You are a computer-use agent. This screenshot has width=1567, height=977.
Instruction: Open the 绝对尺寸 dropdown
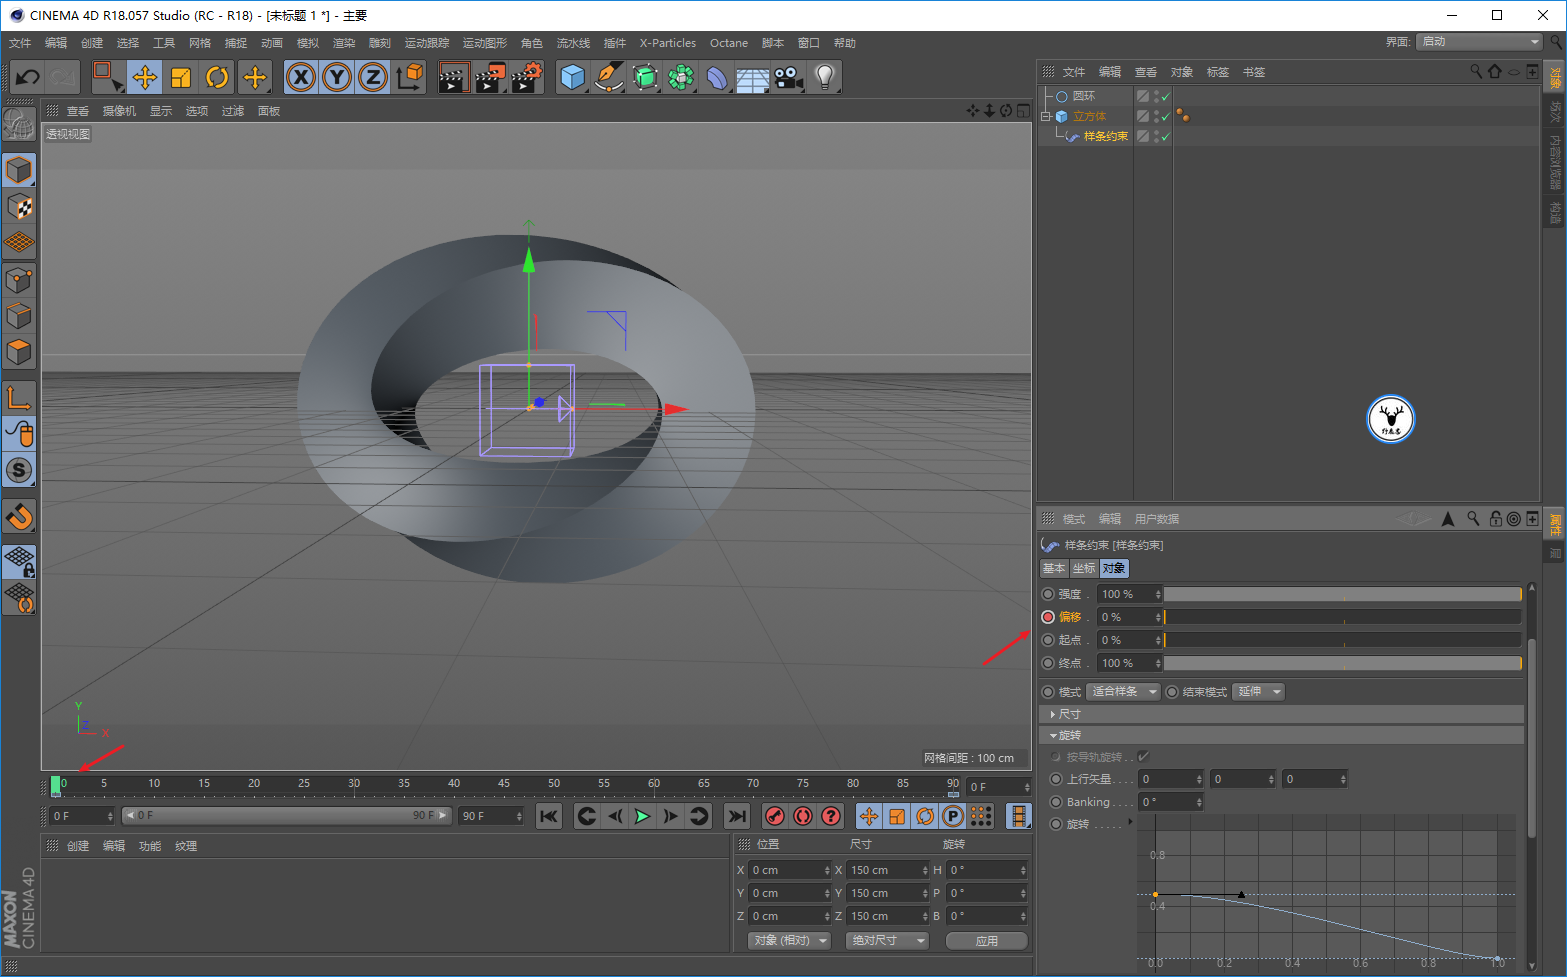pos(888,941)
